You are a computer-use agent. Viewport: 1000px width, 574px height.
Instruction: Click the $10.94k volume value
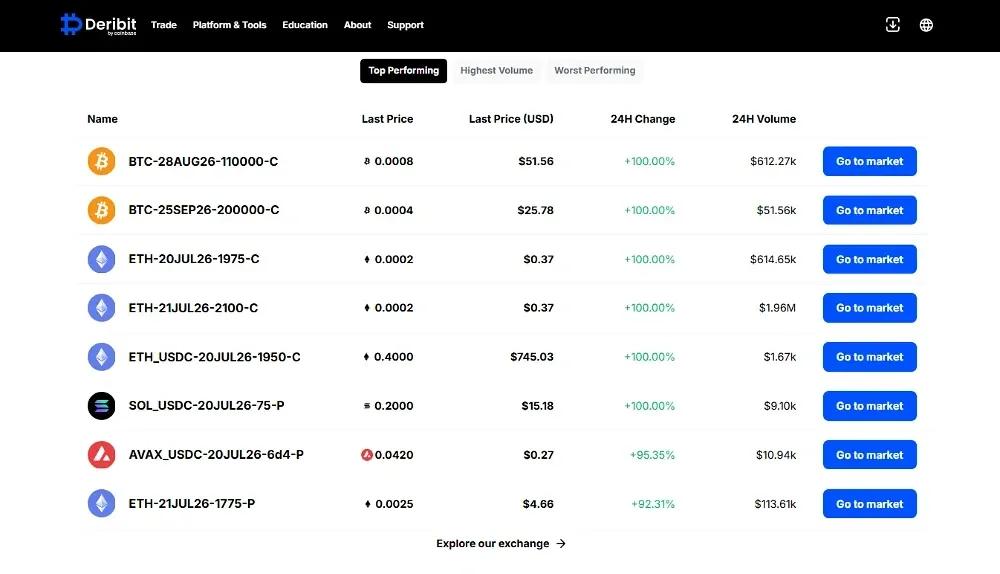776,455
